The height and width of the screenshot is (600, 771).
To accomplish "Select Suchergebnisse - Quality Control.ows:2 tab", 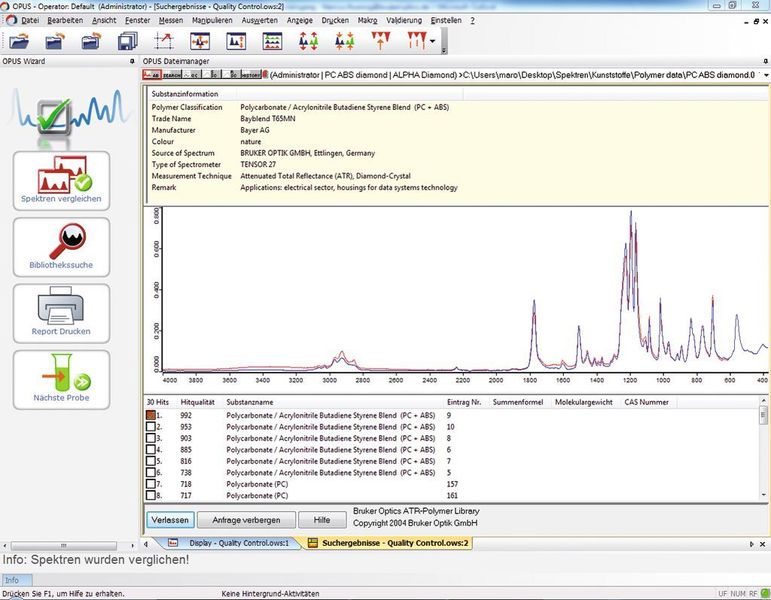I will click(388, 543).
